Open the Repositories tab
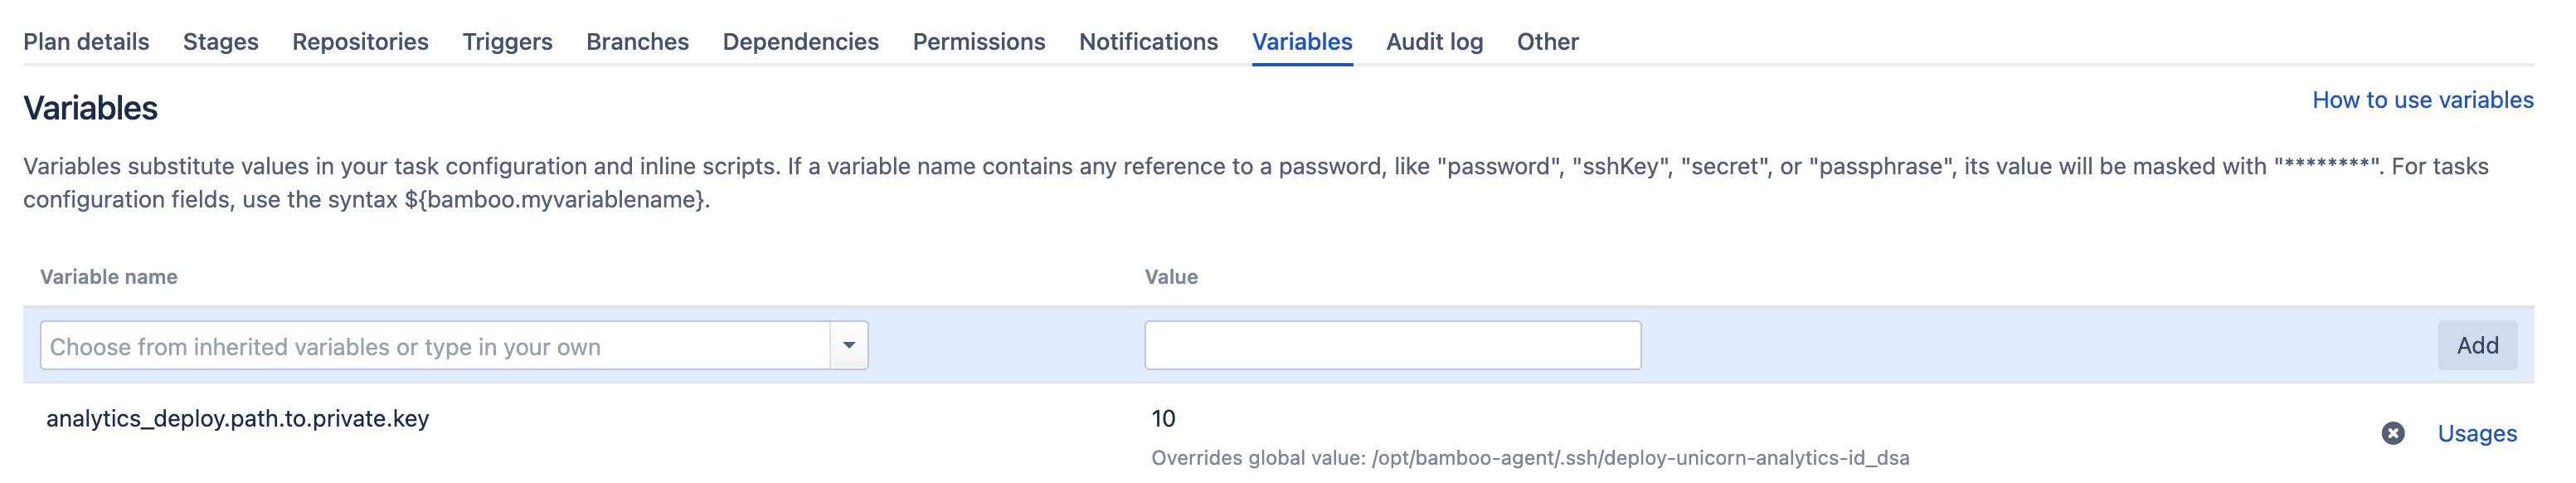Screen dimensions: 2576x483 click(360, 42)
